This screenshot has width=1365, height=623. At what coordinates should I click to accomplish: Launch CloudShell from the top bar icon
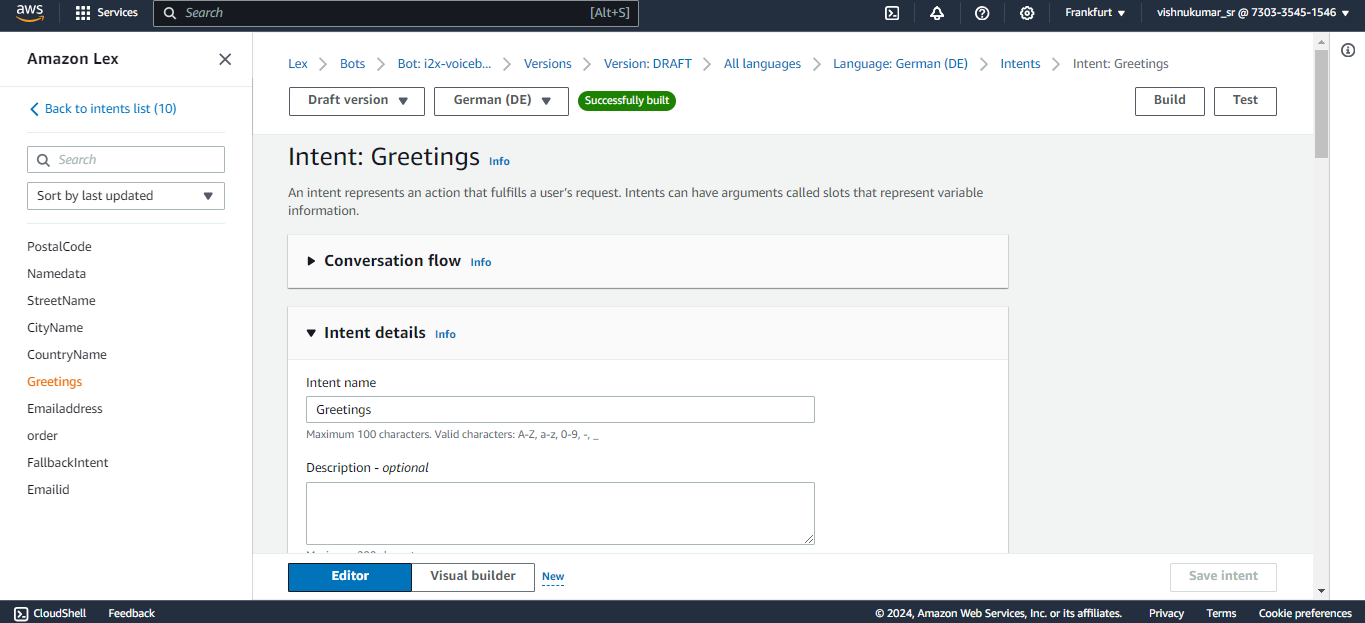coord(892,13)
